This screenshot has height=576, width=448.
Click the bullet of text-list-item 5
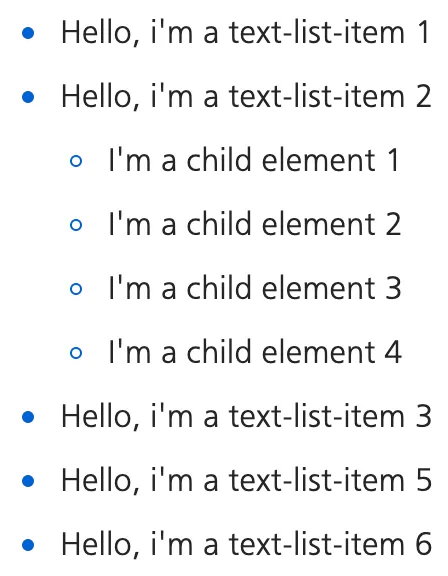[x=28, y=481]
